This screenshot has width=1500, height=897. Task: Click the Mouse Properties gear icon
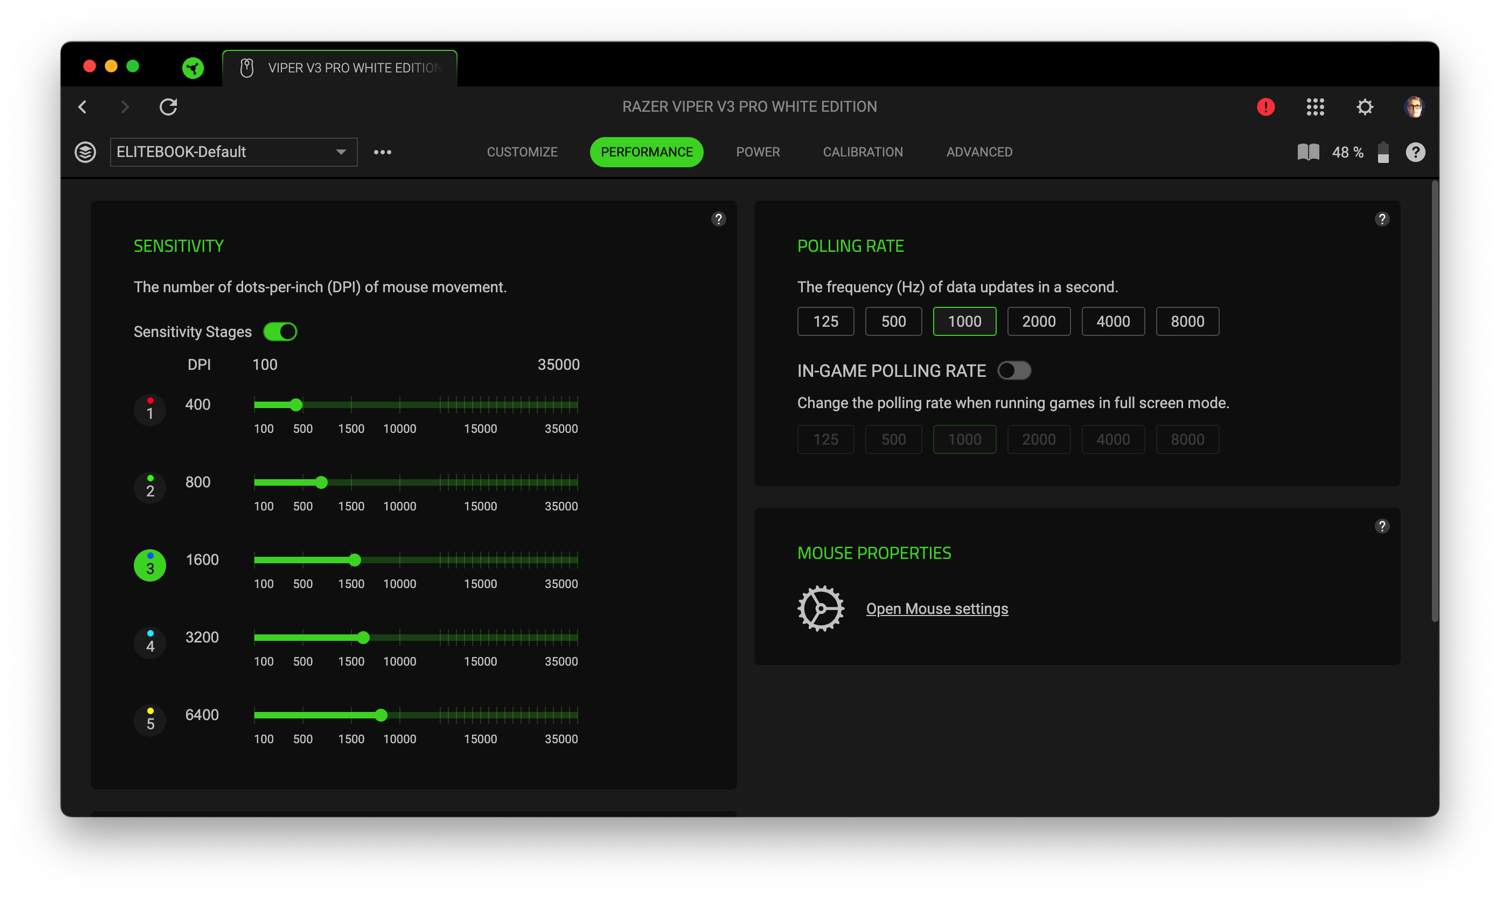821,608
